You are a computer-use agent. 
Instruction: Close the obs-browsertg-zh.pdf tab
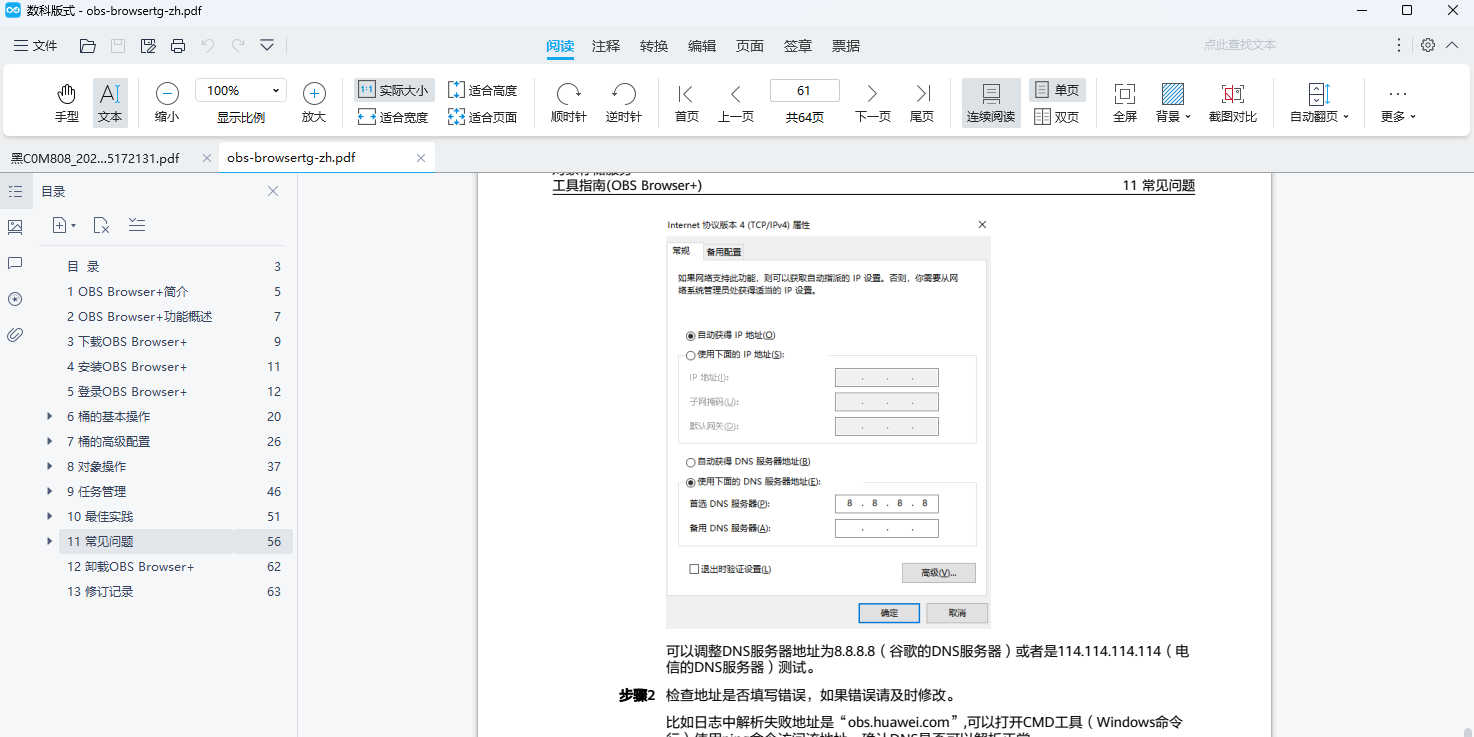pyautogui.click(x=421, y=158)
